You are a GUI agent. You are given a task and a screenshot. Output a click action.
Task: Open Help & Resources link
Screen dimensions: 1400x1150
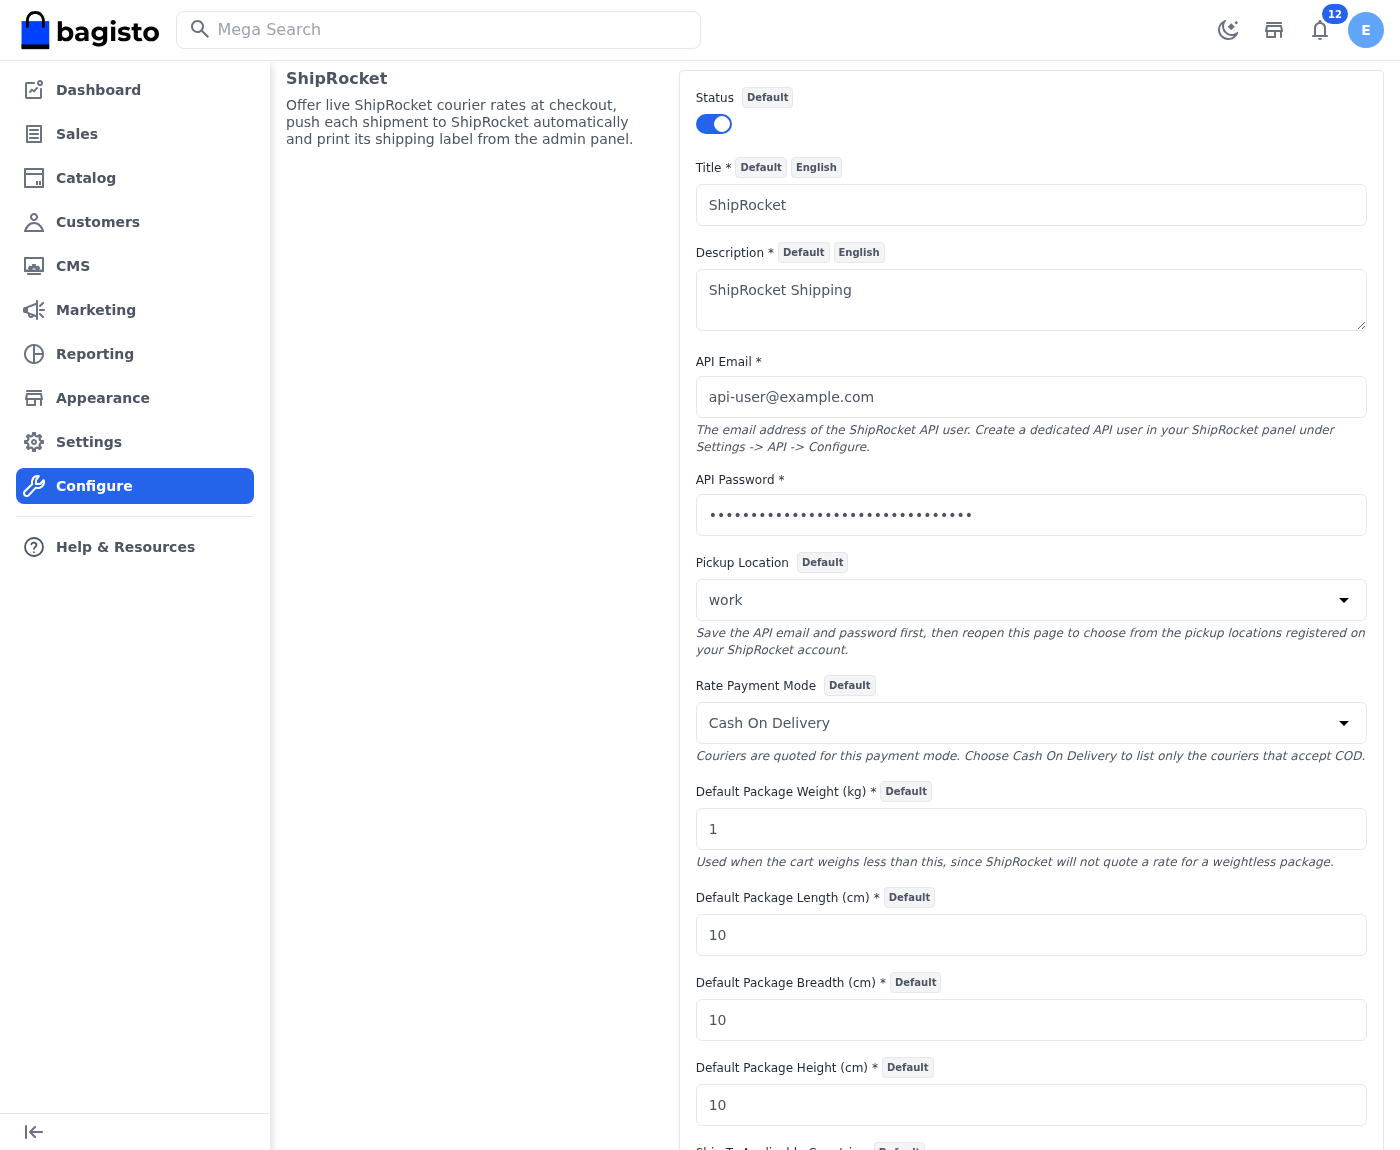135,547
